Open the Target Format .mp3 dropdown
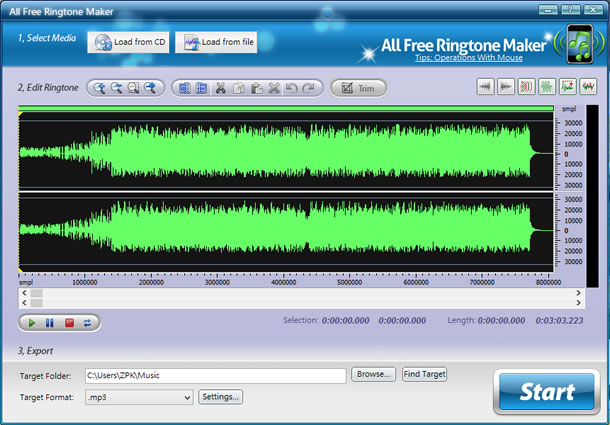This screenshot has width=610, height=425. pos(139,397)
